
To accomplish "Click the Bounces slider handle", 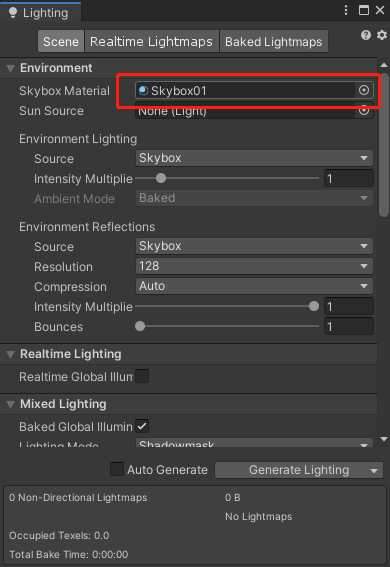I will 140,326.
